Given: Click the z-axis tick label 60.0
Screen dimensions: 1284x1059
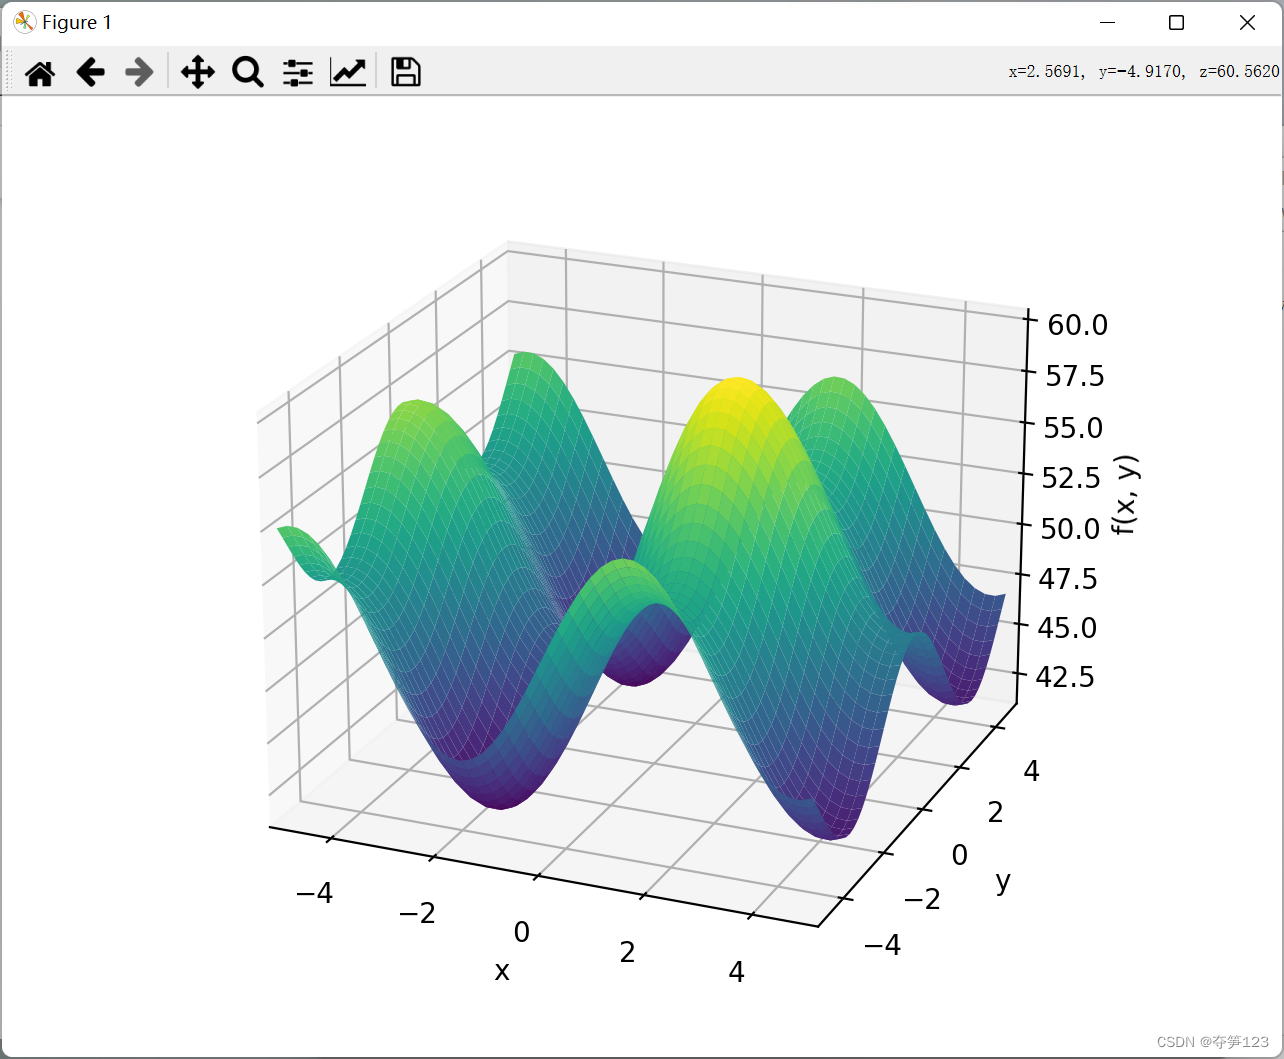Looking at the screenshot, I should click(1078, 324).
